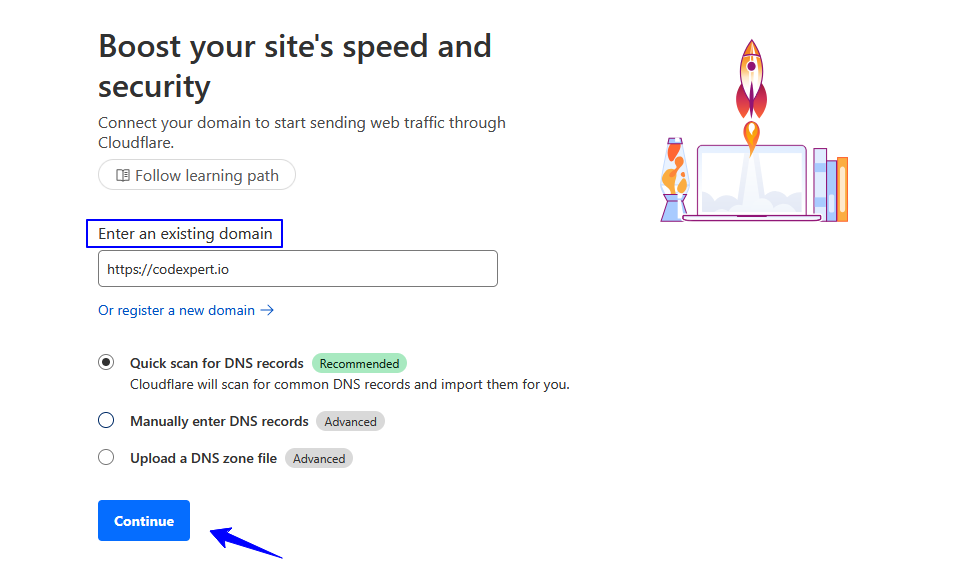Click the 'Boost your site's speed and security' heading
957x575 pixels.
click(295, 66)
